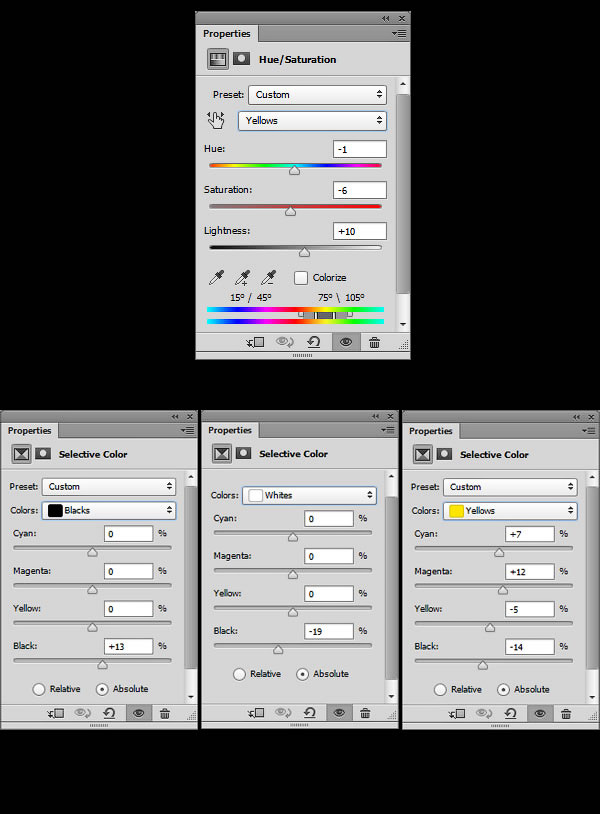Click mask icon in Blacks panel
The image size is (600, 814).
coord(43,454)
